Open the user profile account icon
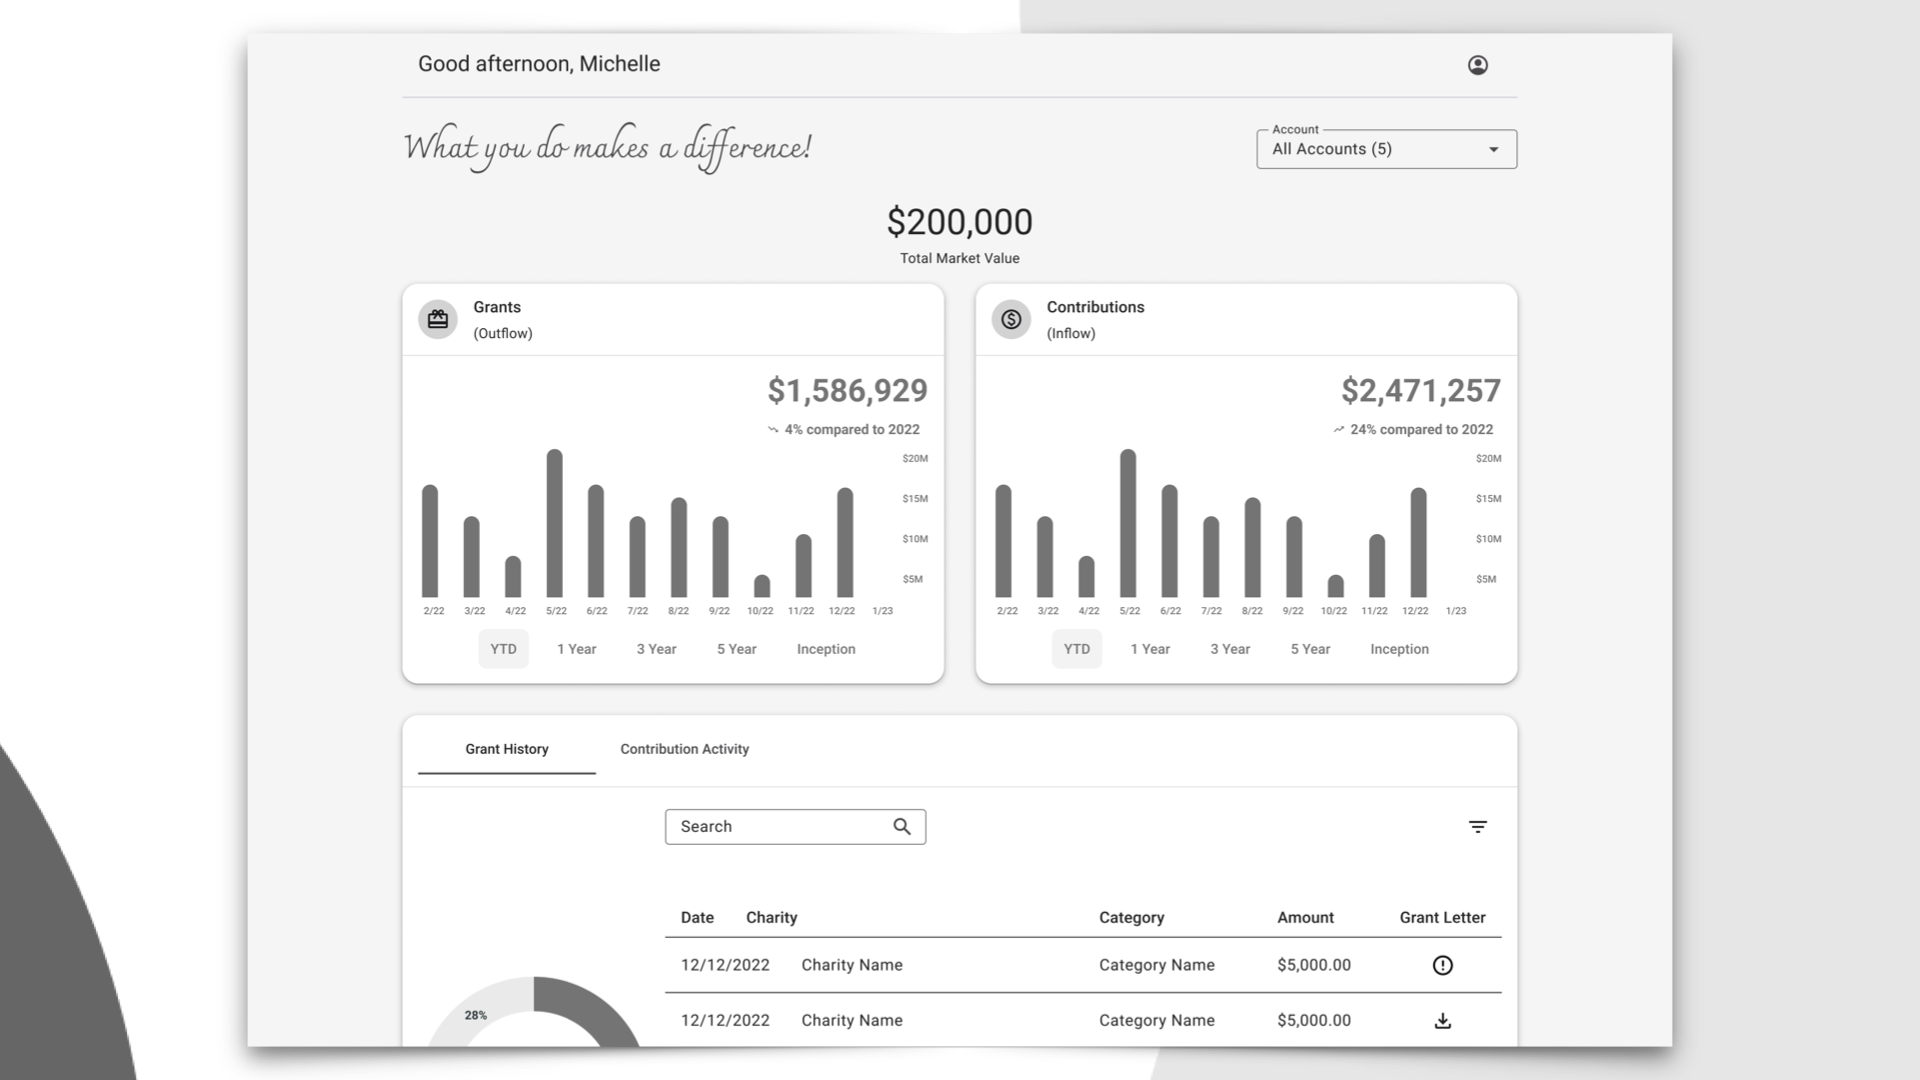This screenshot has height=1080, width=1920. [x=1477, y=65]
